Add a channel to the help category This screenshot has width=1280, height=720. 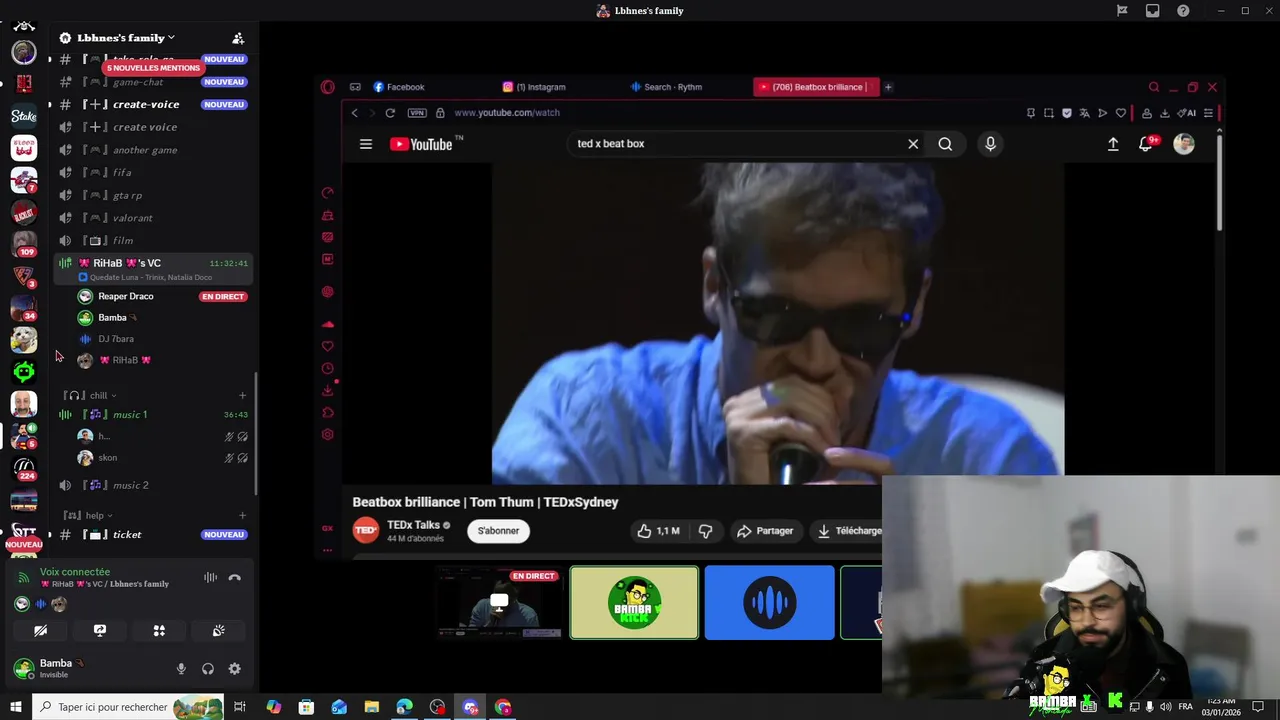tap(242, 515)
